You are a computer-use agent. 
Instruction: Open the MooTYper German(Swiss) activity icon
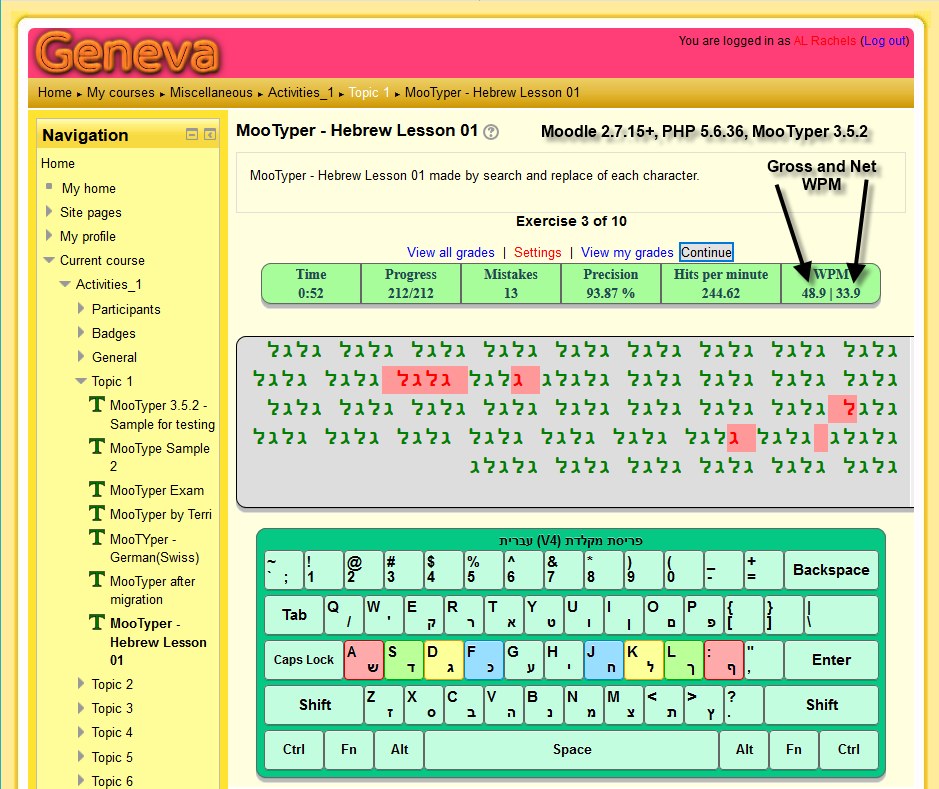pyautogui.click(x=96, y=538)
